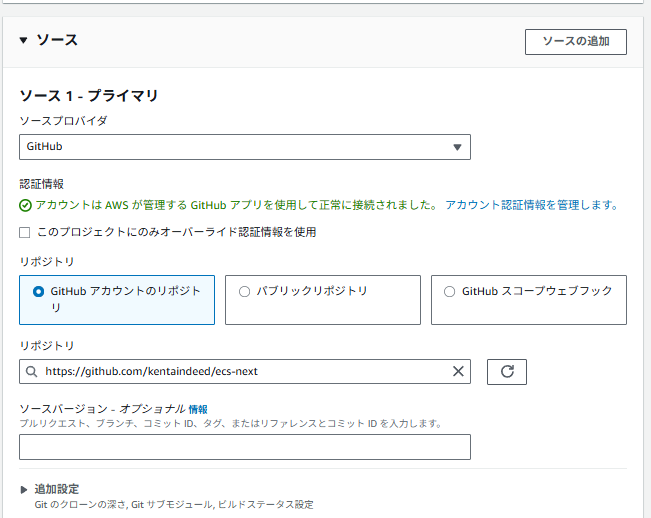The image size is (651, 518).
Task: Click the green connection success check icon
Action: click(26, 205)
